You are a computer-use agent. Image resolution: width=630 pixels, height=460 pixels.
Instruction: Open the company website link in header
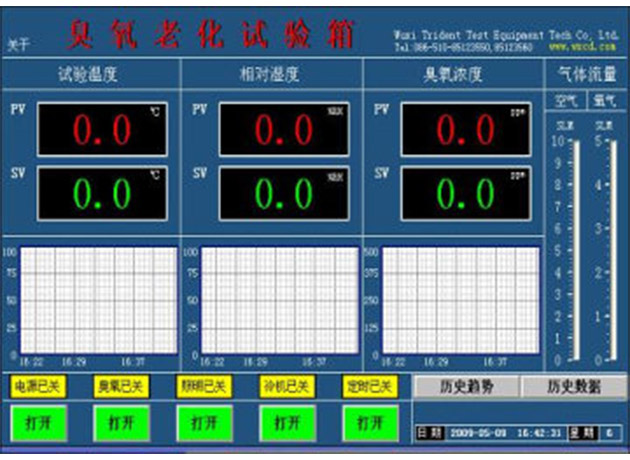(x=583, y=47)
